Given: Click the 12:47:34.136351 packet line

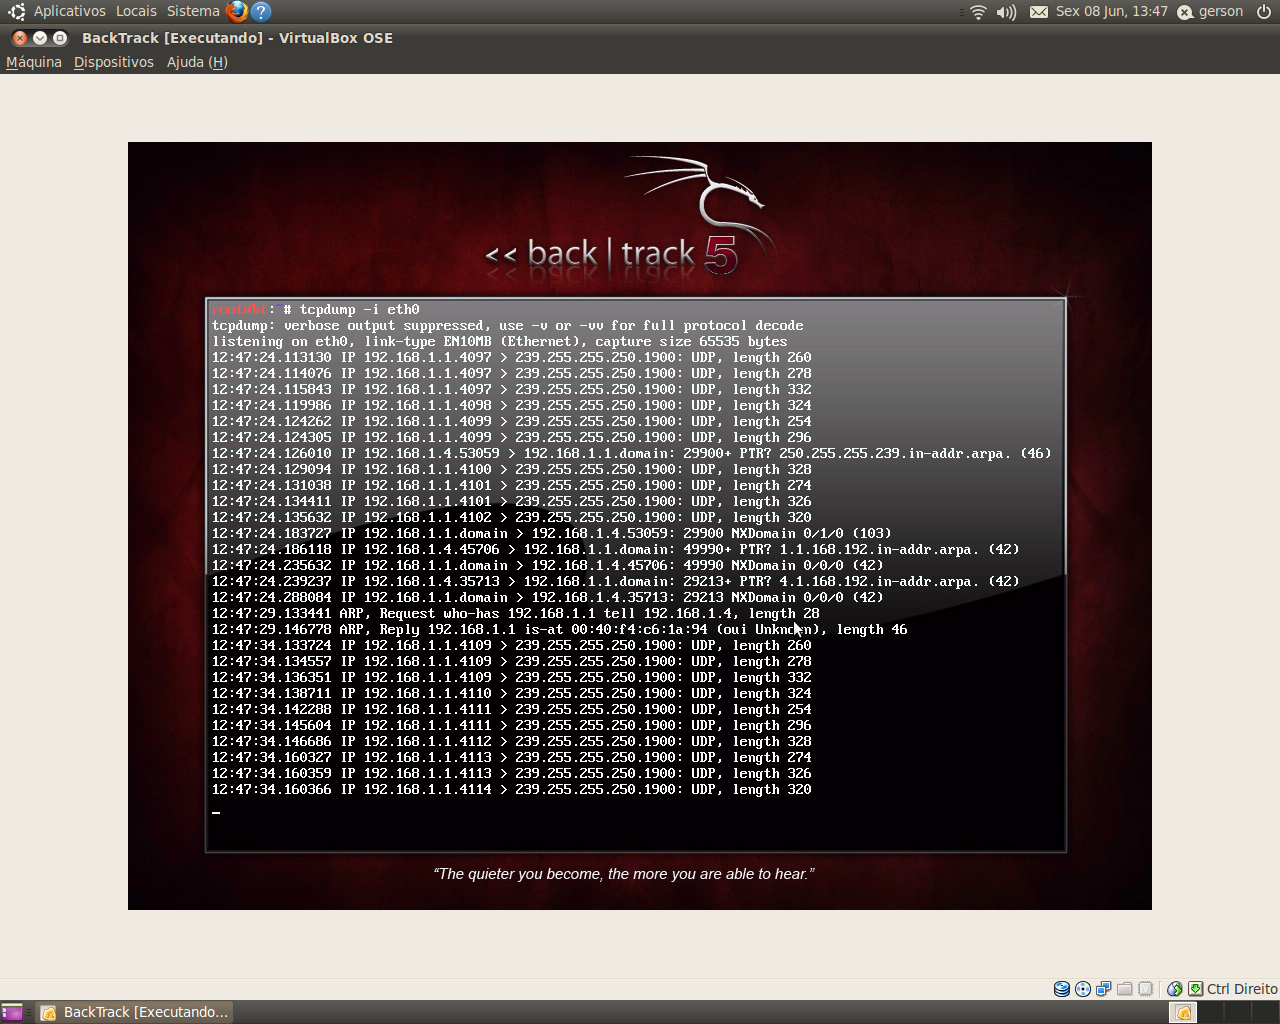Looking at the screenshot, I should (511, 678).
